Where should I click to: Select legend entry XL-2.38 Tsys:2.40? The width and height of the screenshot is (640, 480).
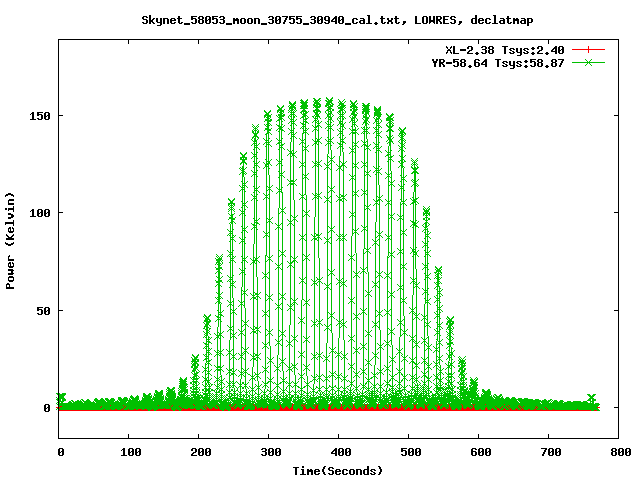504,50
